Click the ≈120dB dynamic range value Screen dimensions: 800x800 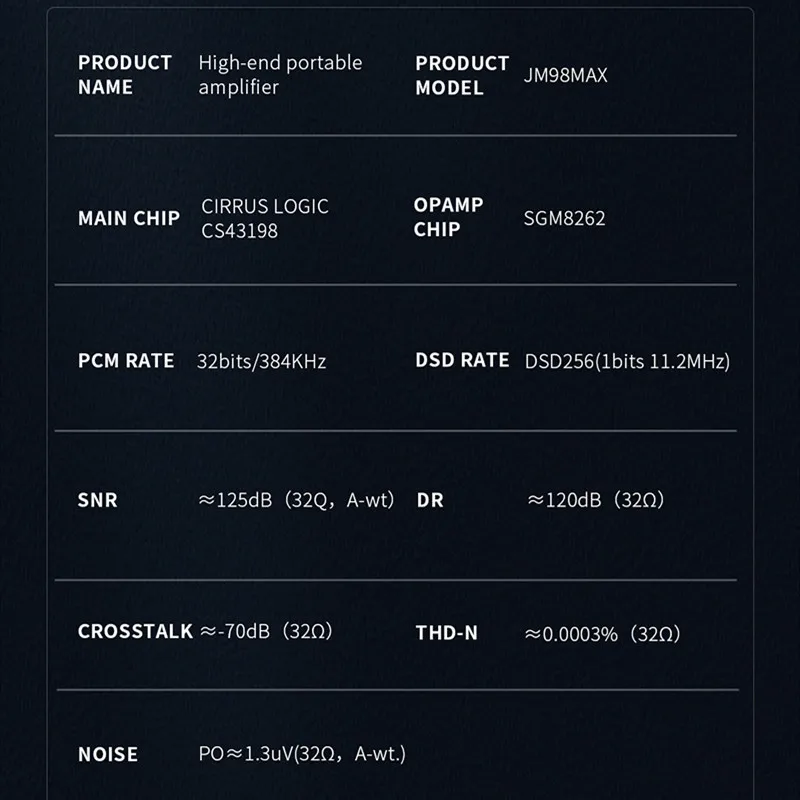595,500
